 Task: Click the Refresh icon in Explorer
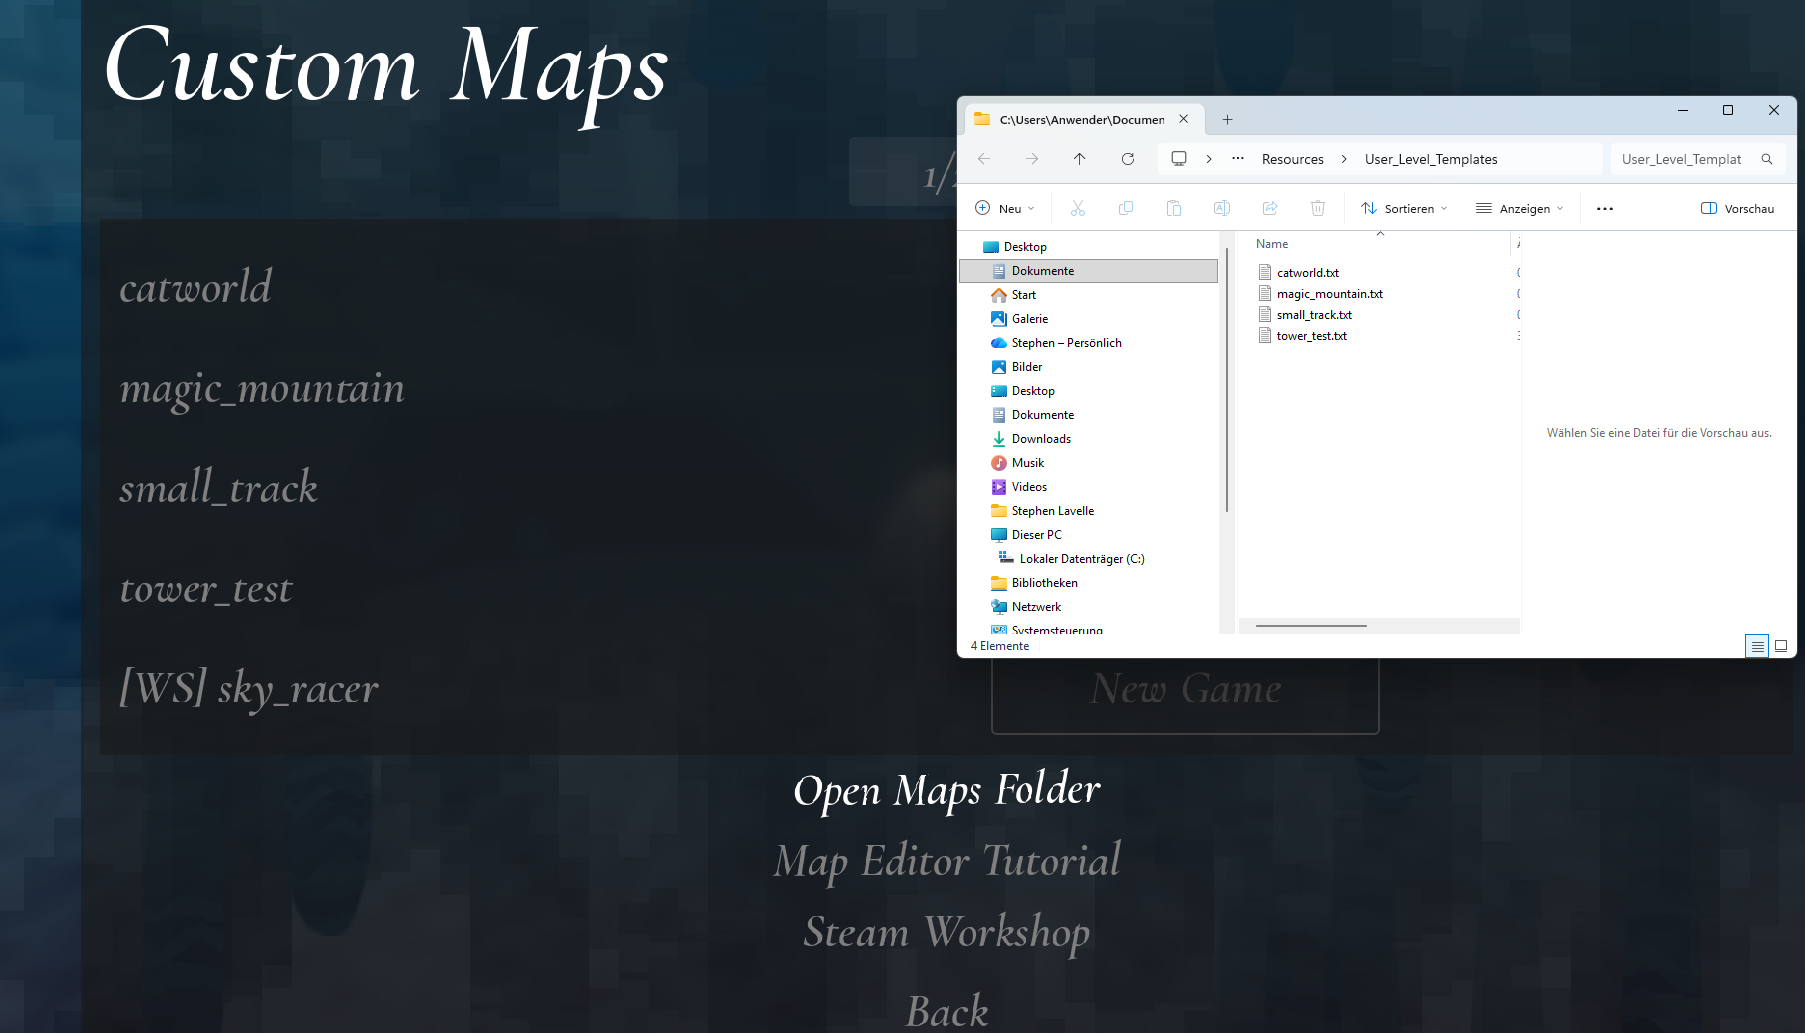click(1127, 159)
